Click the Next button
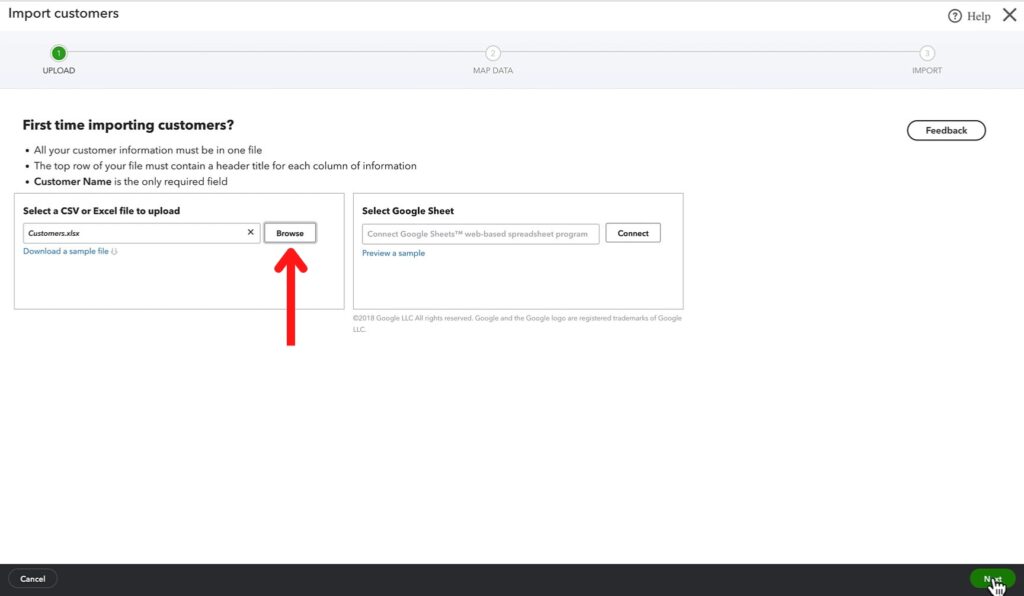 coord(991,578)
